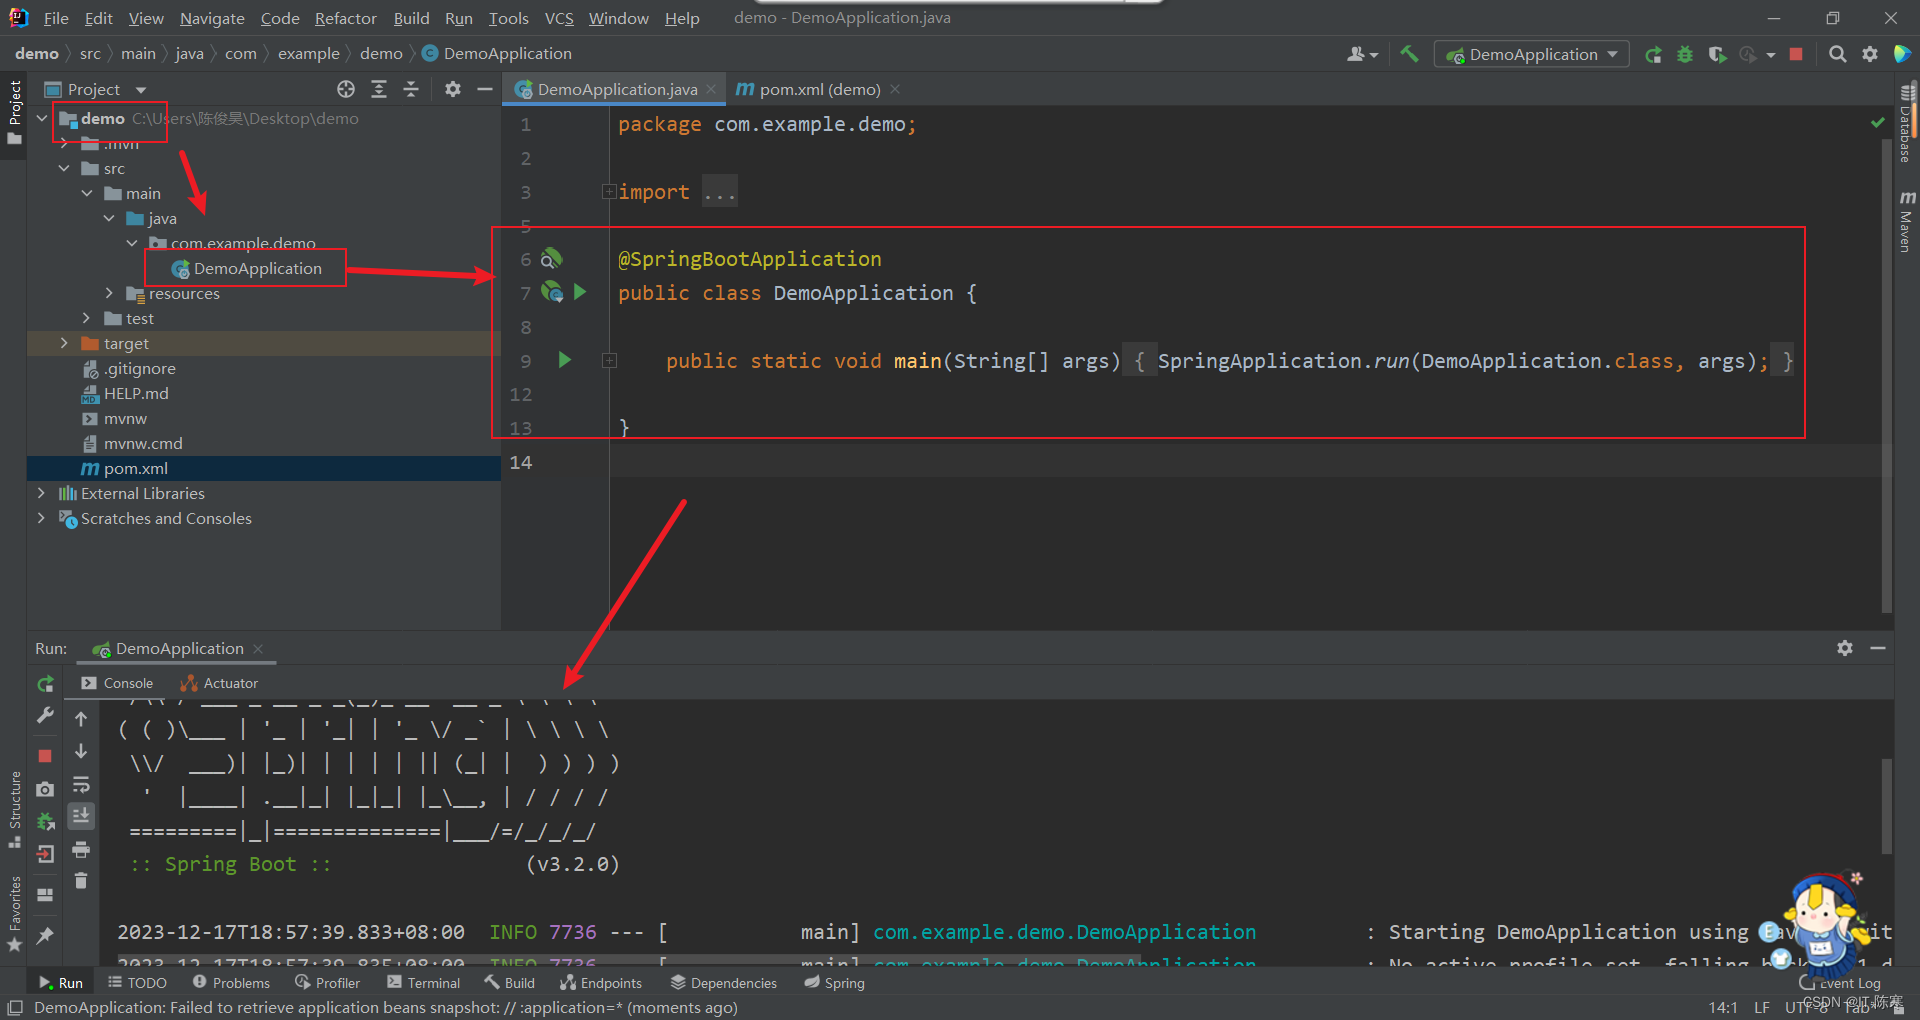Open the VCS menu
1920x1020 pixels.
(x=559, y=18)
